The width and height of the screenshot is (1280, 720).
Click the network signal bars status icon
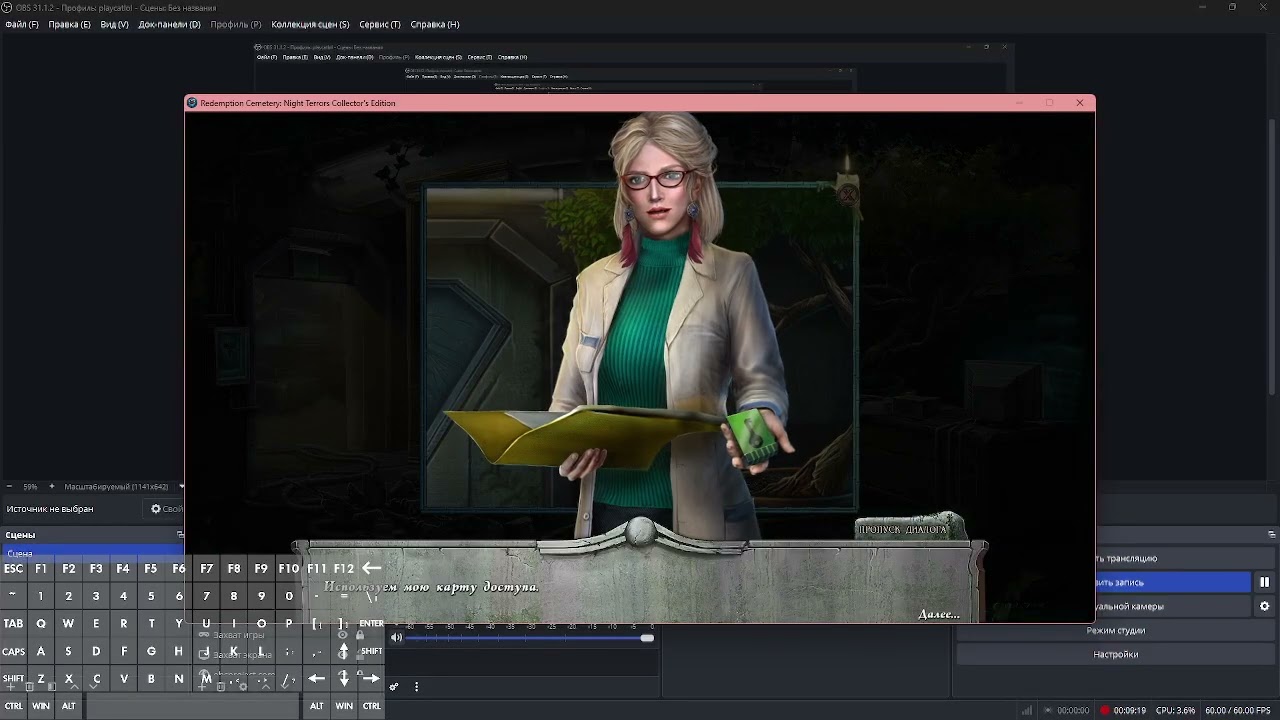pos(1027,711)
